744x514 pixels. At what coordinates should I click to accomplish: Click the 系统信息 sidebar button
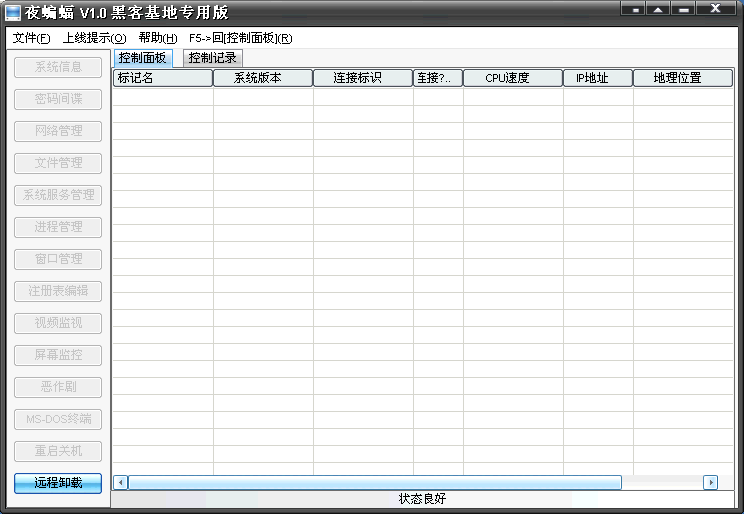click(x=58, y=67)
